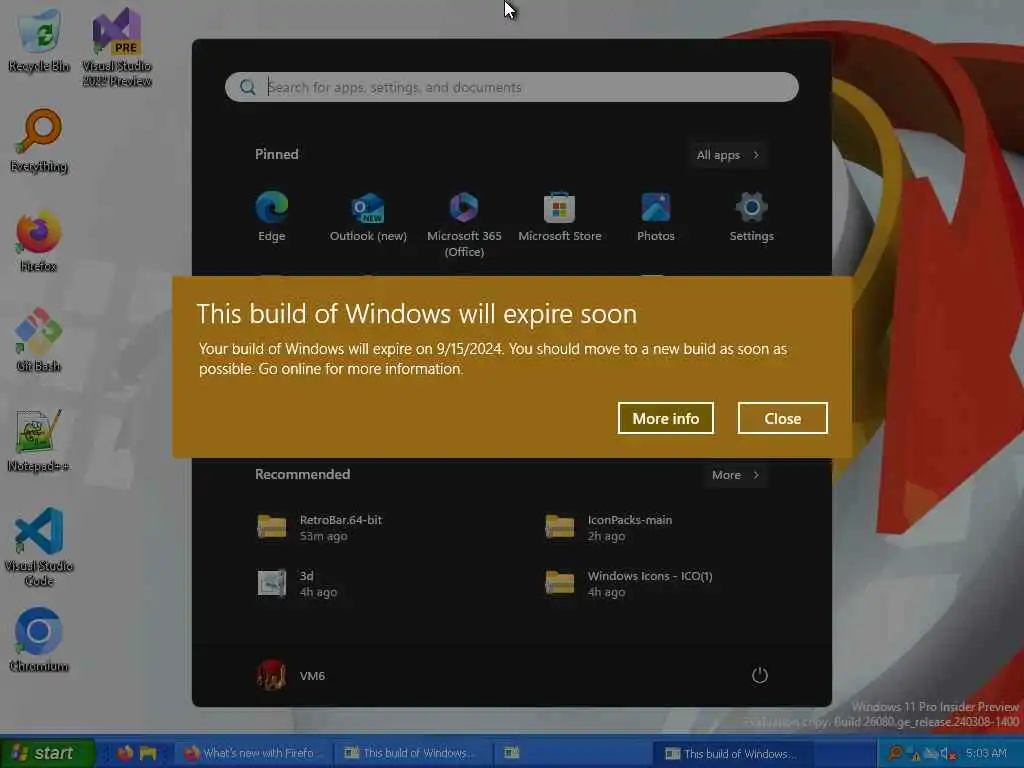This screenshot has height=768, width=1024.
Task: Select the Chromium desktop icon
Action: pos(39,640)
